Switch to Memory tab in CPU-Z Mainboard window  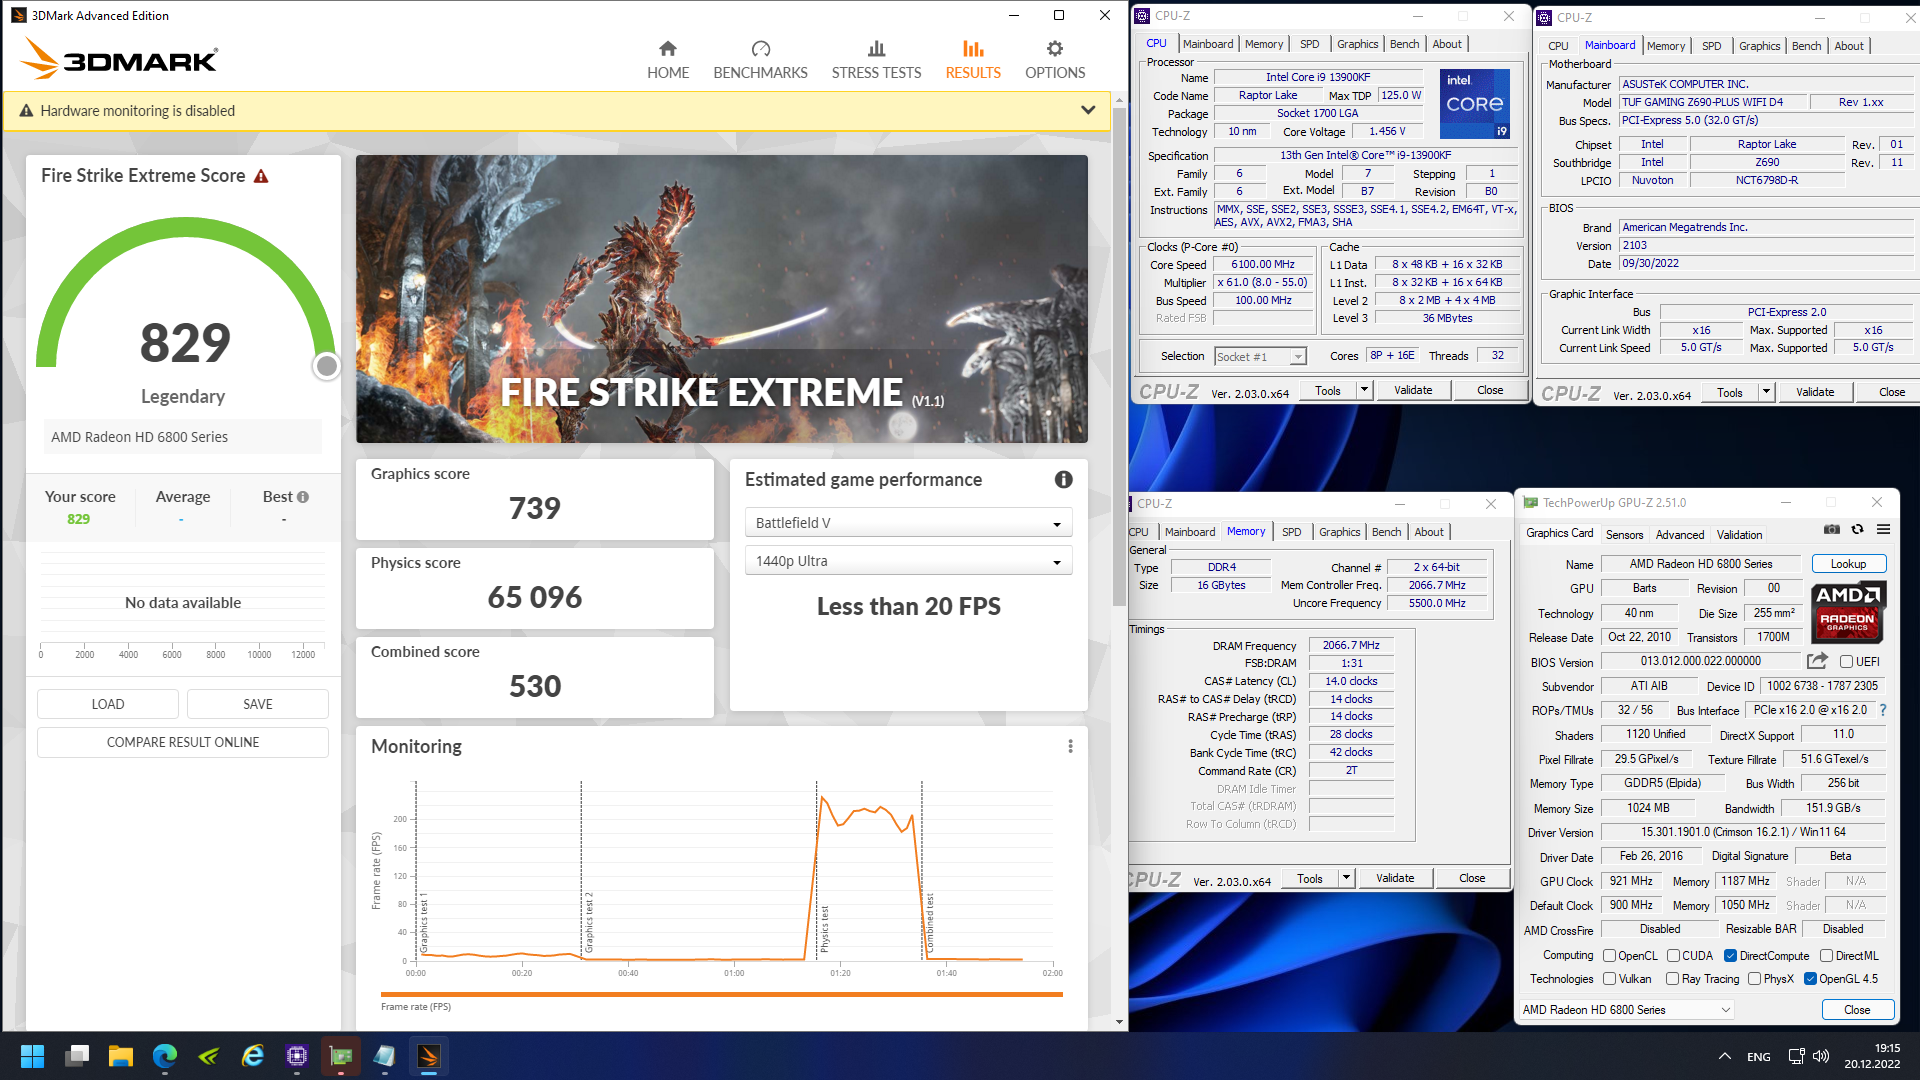coord(1665,46)
